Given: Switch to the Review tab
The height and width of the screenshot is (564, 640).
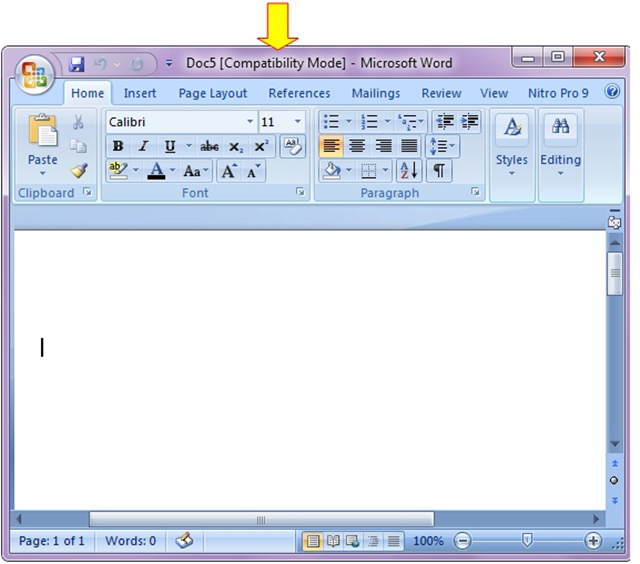Looking at the screenshot, I should (x=441, y=93).
